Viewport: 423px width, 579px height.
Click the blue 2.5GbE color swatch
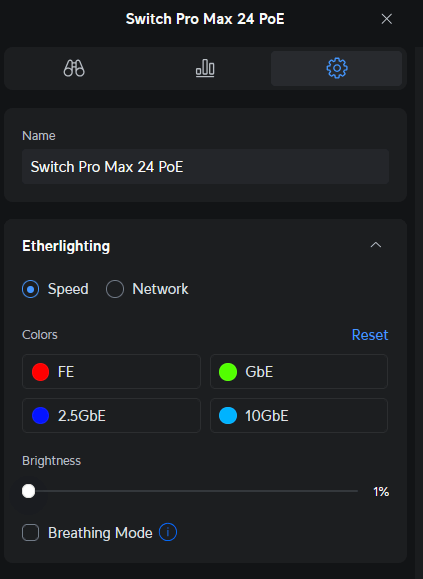[x=41, y=416]
